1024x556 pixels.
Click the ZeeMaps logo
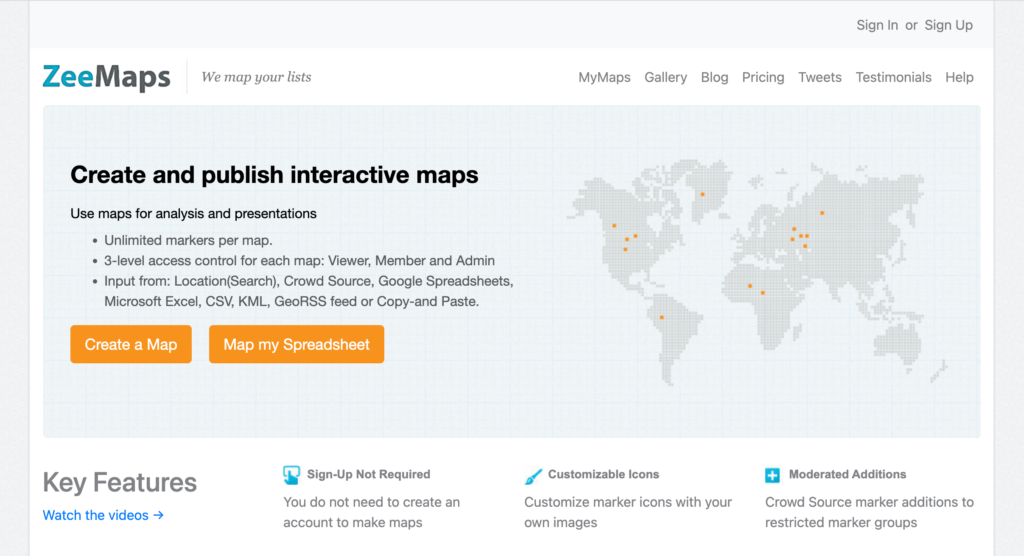pos(106,77)
